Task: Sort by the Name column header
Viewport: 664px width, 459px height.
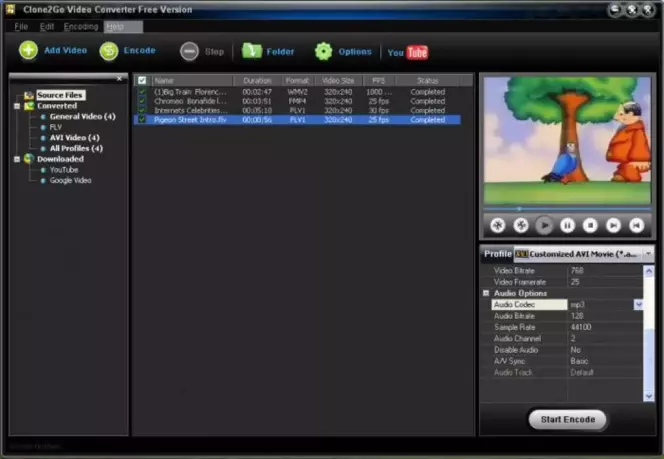Action: tap(192, 80)
